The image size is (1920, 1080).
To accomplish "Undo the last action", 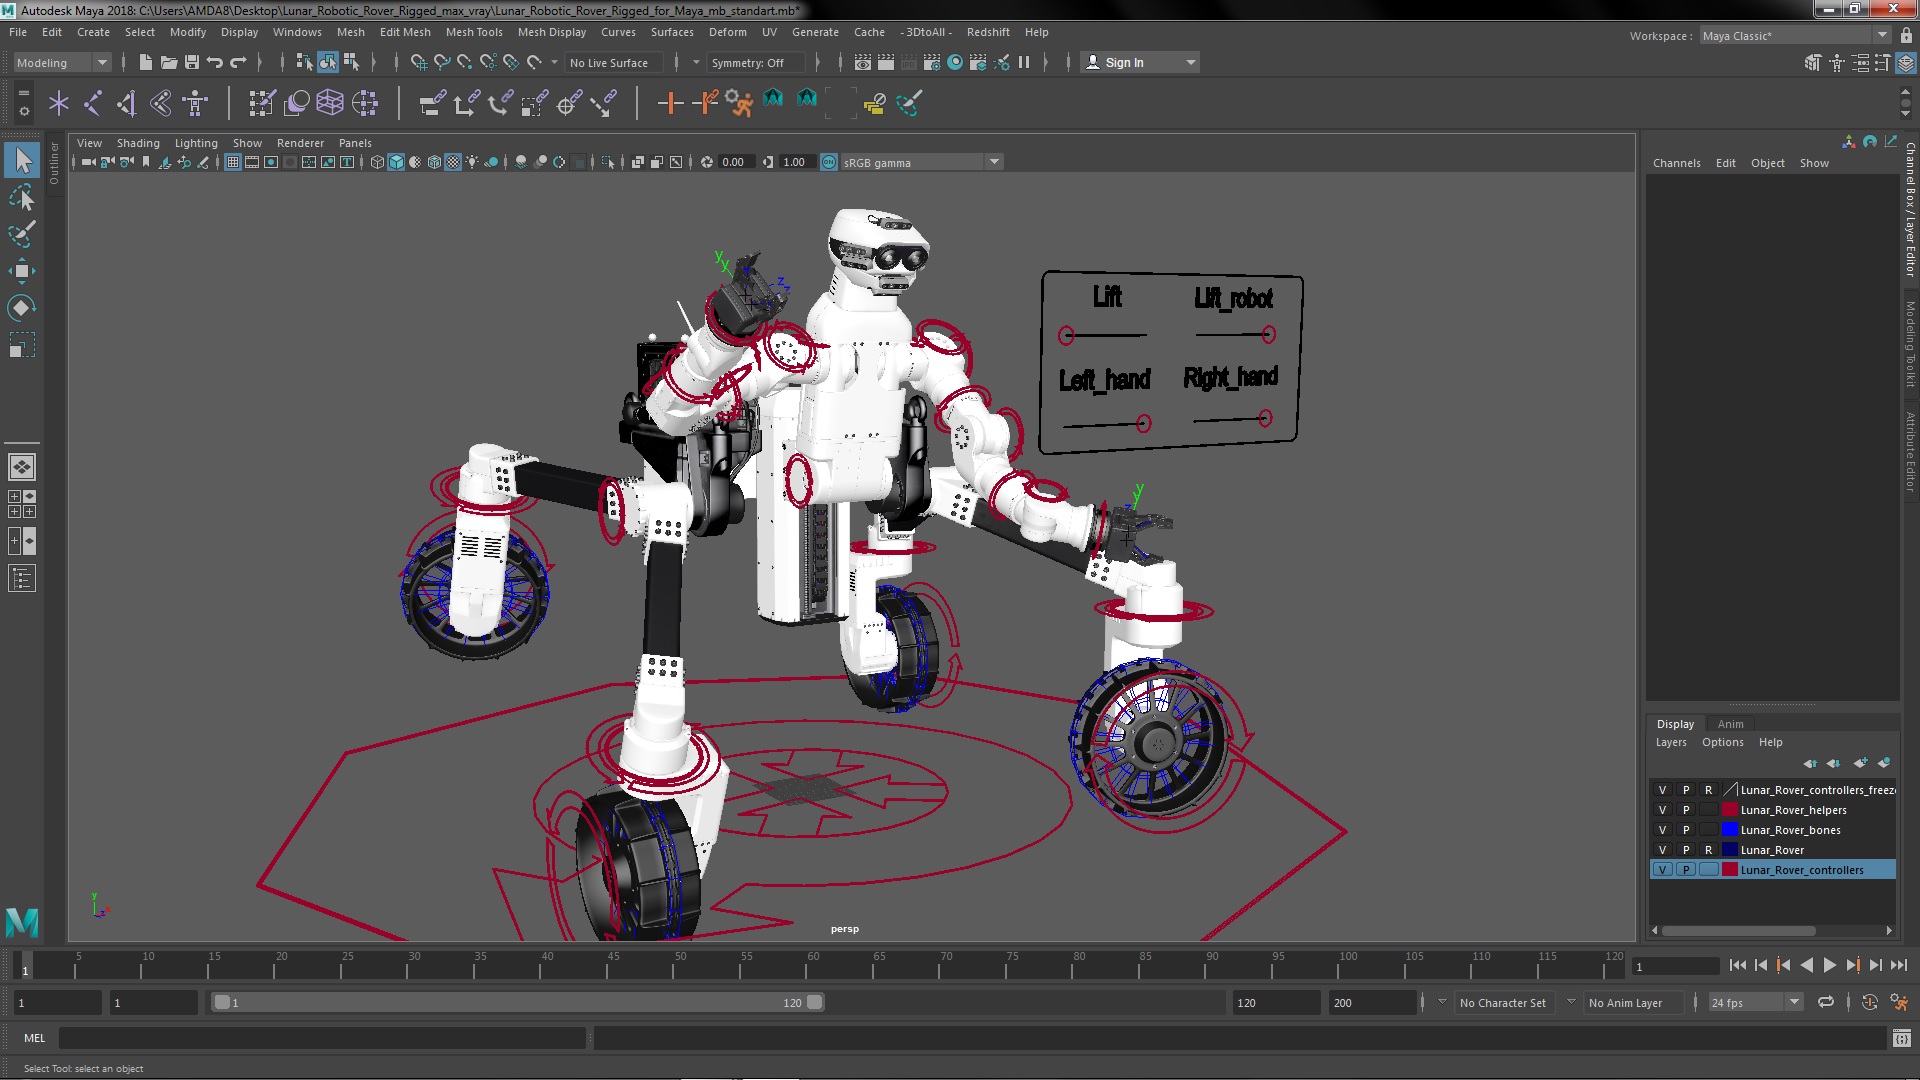I will [214, 62].
